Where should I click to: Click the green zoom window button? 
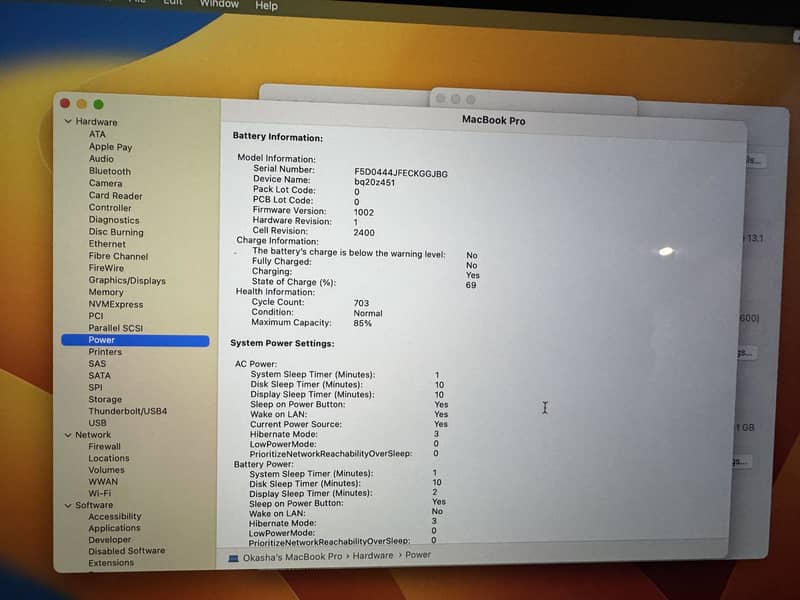pyautogui.click(x=98, y=104)
